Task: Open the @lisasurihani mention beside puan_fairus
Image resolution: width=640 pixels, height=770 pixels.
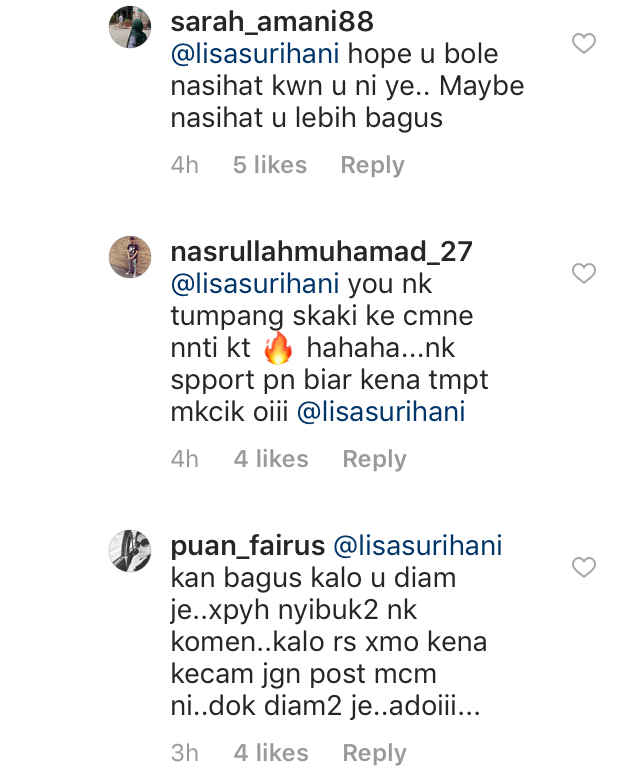Action: [417, 546]
